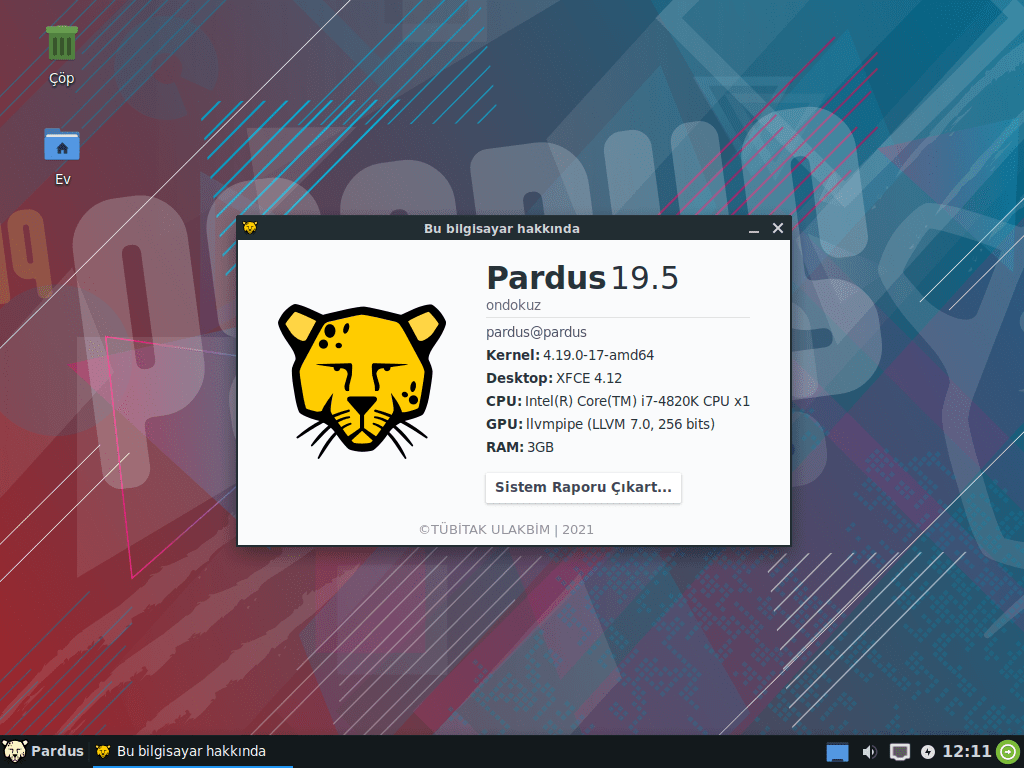Open the wired network connection icon
This screenshot has height=768, width=1024.
[900, 751]
